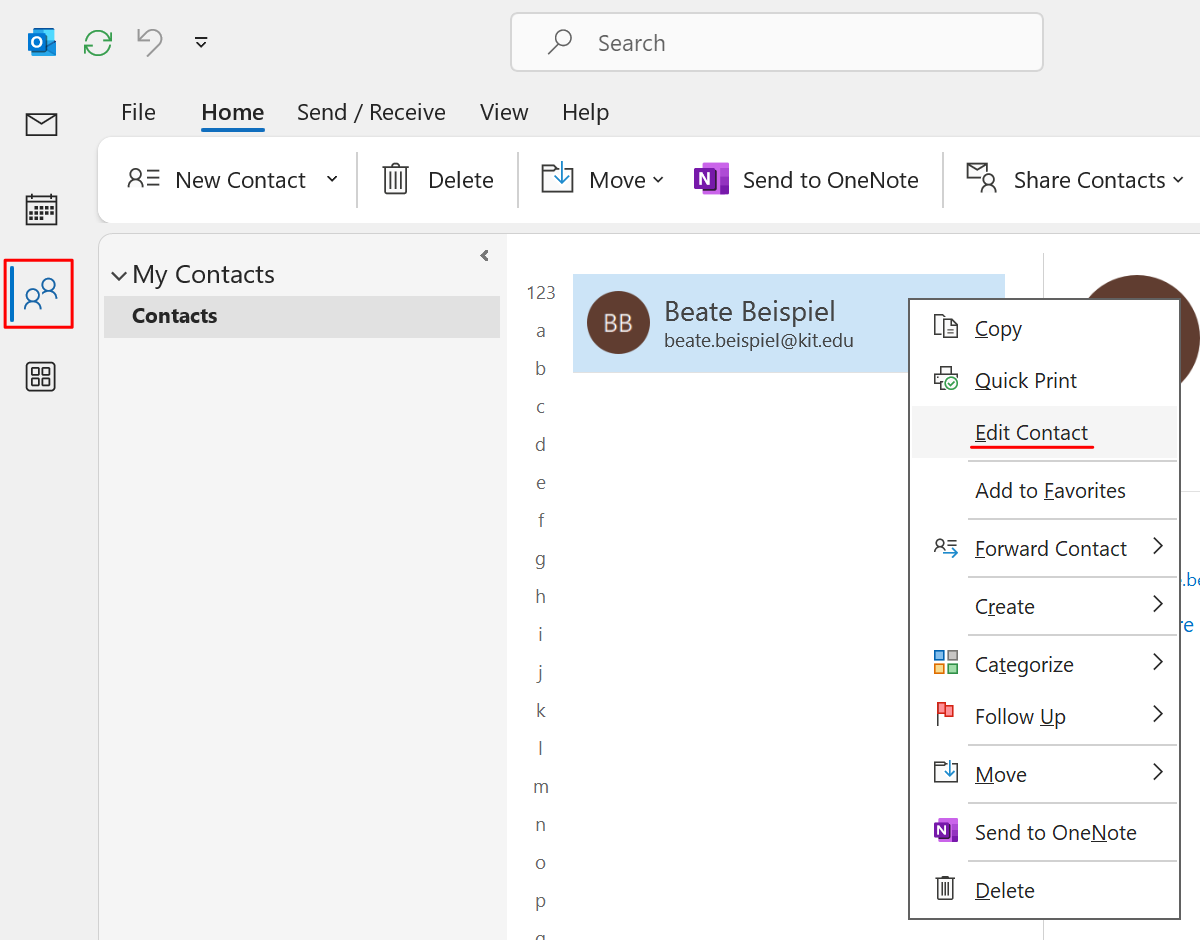Choose Quick Print in context menu

click(1044, 380)
